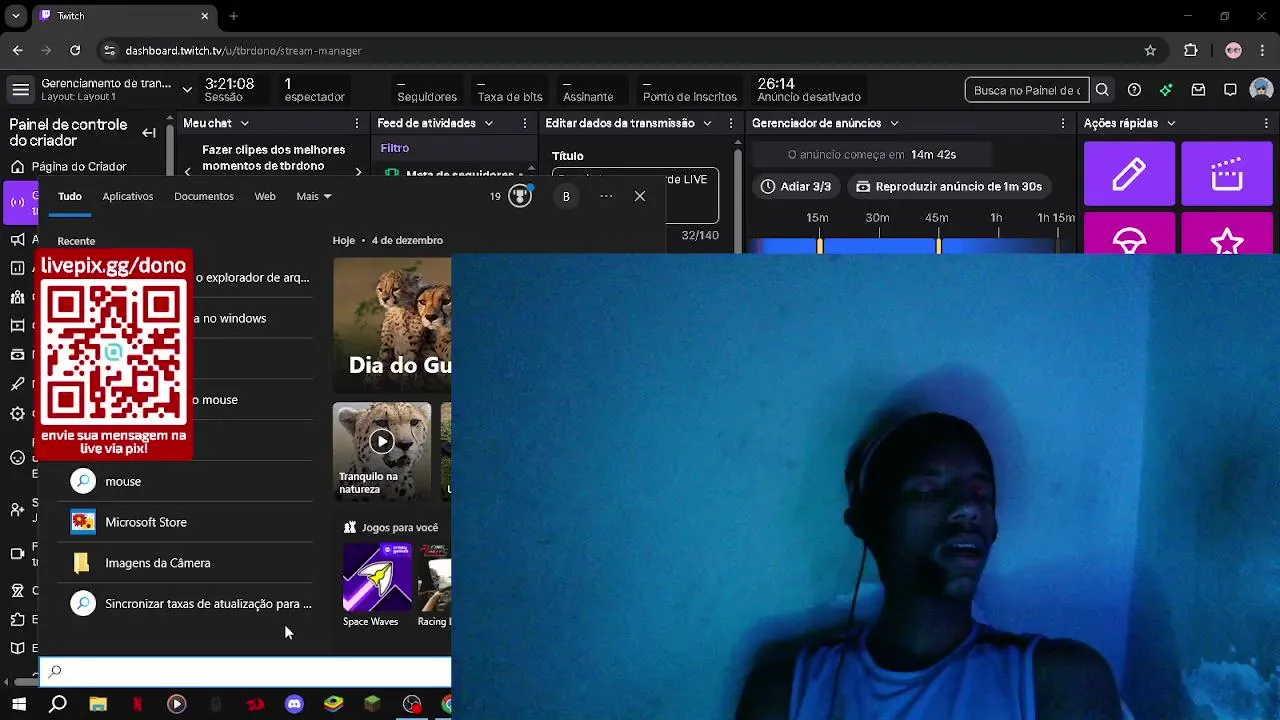This screenshot has width=1280, height=720.
Task: Open Discord from taskbar
Action: (x=294, y=705)
